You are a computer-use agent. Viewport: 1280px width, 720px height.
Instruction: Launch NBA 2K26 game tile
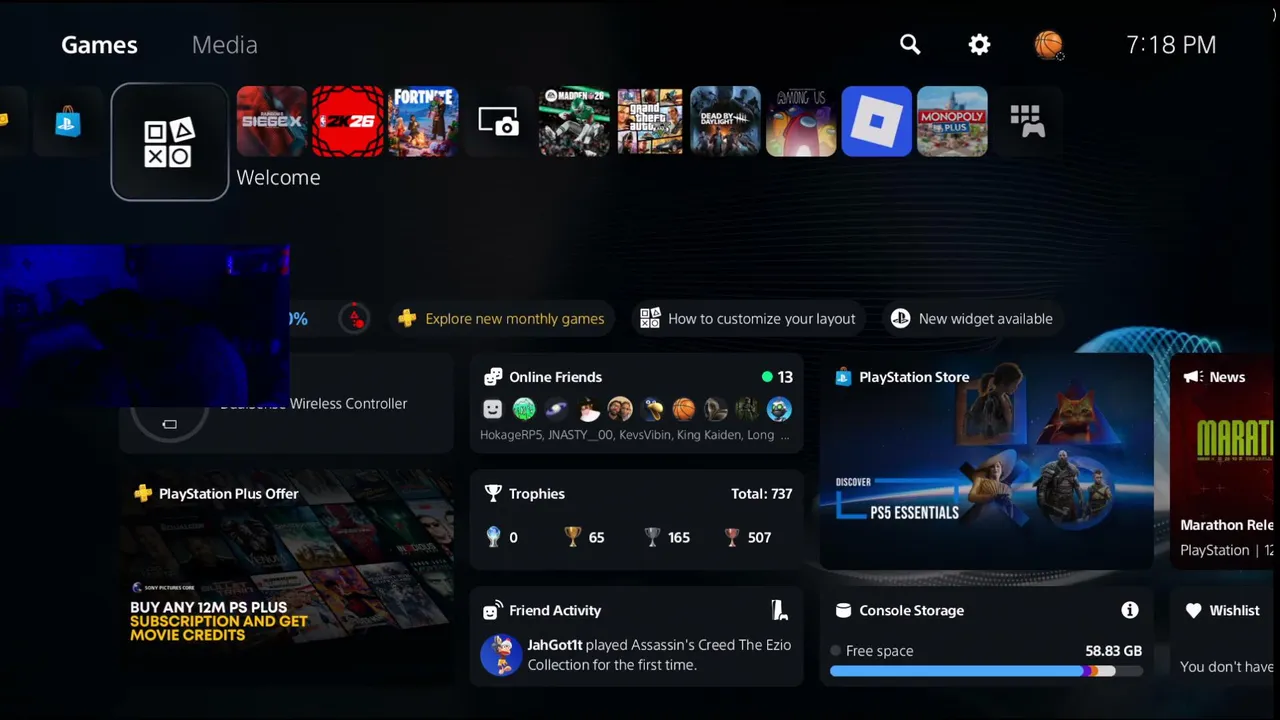point(348,122)
